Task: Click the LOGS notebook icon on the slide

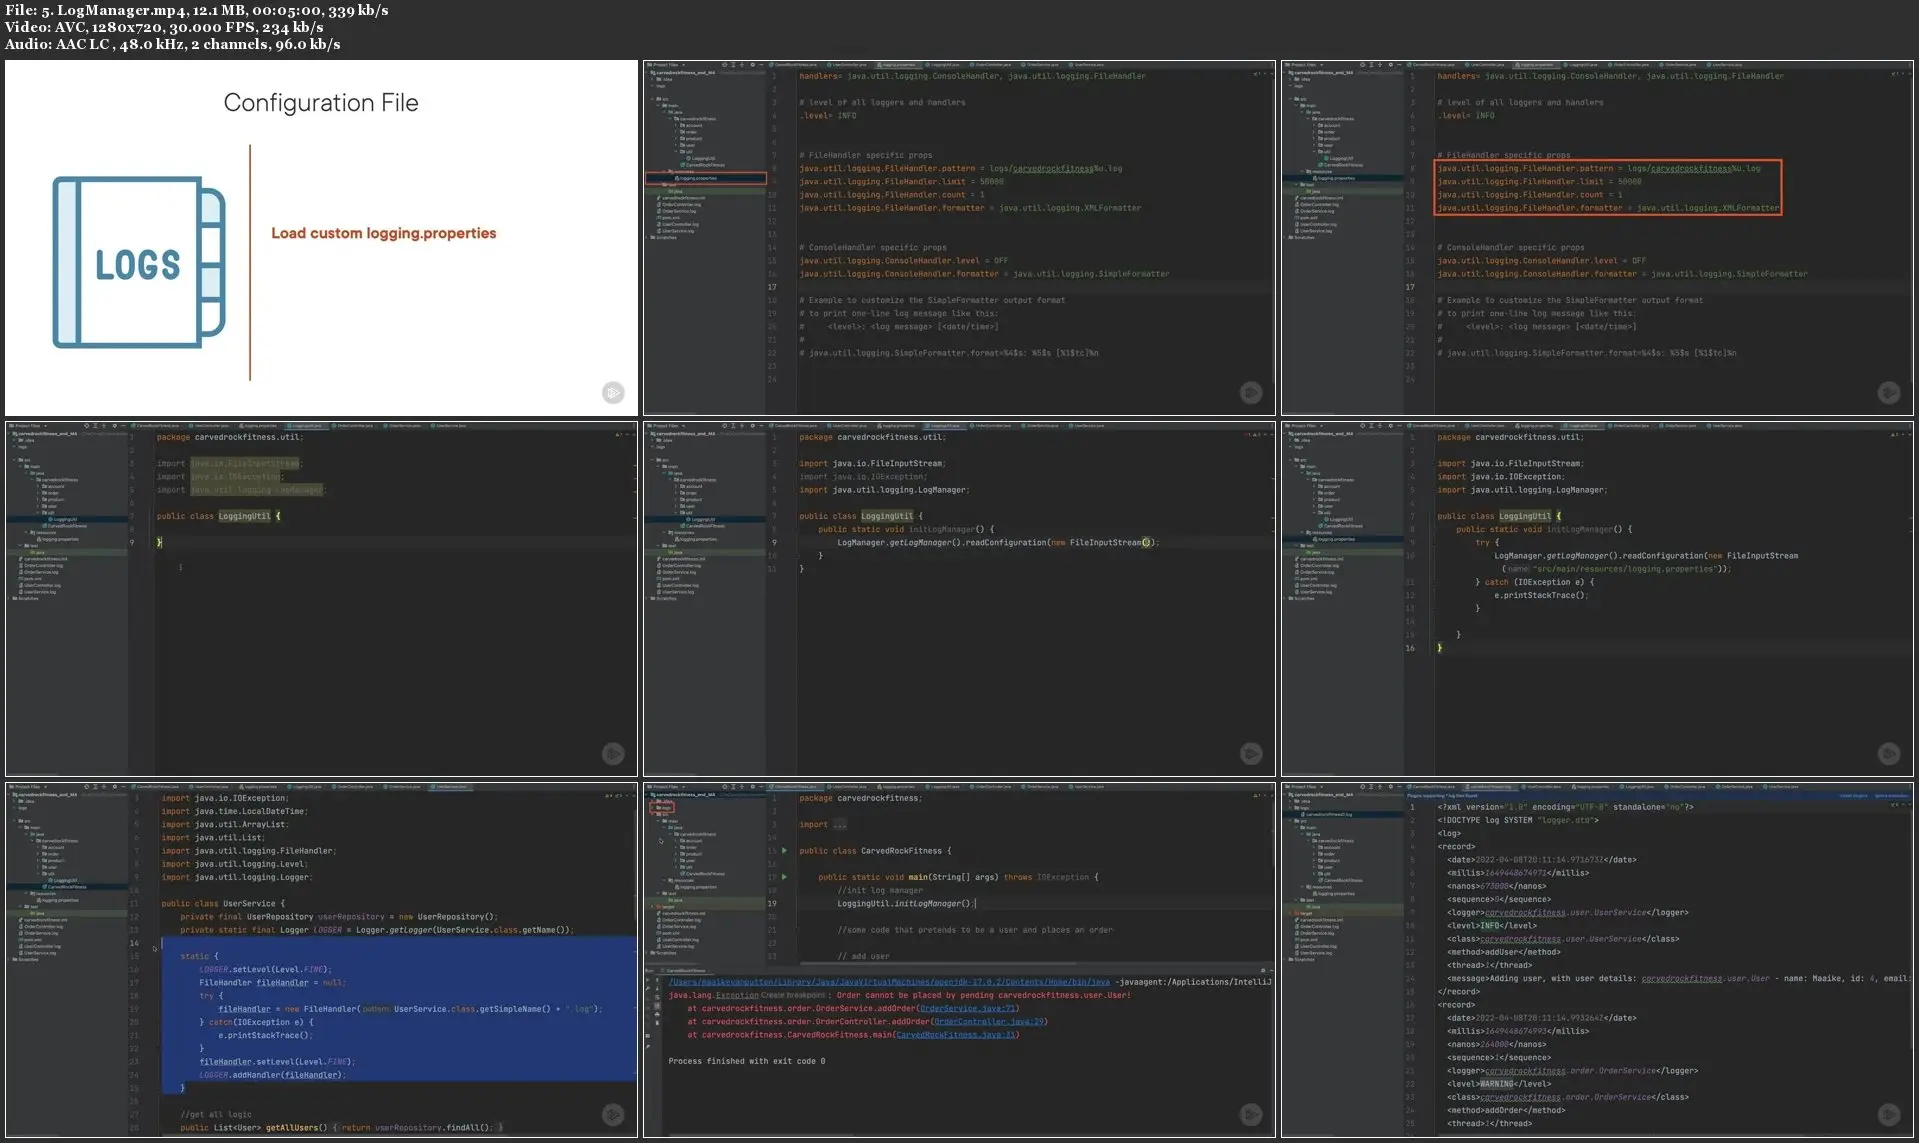Action: tap(139, 262)
